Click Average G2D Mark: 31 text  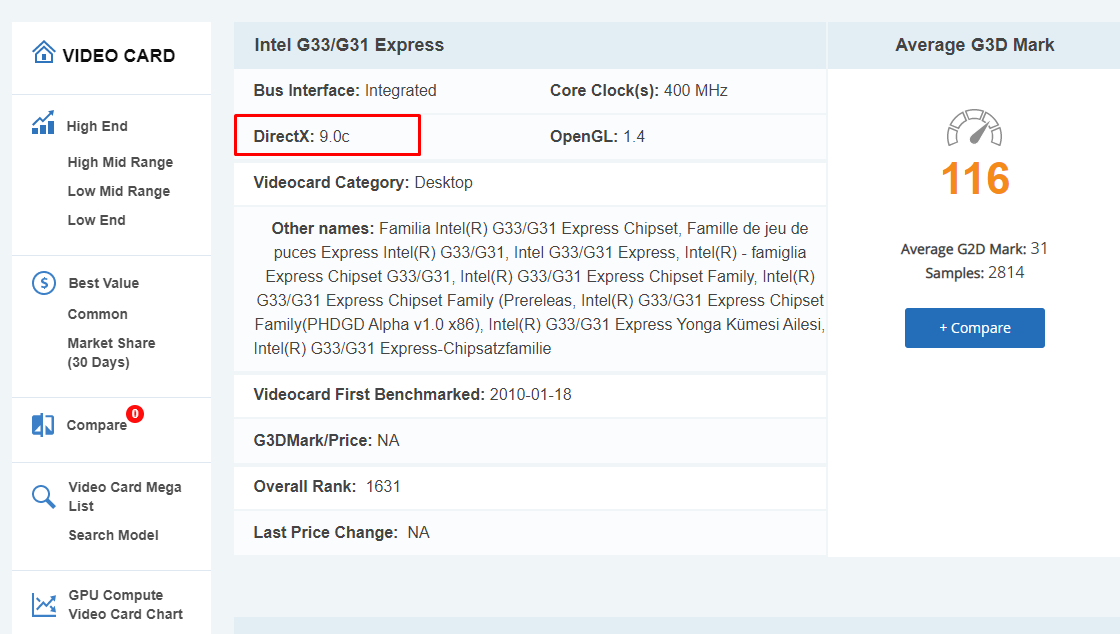[974, 249]
